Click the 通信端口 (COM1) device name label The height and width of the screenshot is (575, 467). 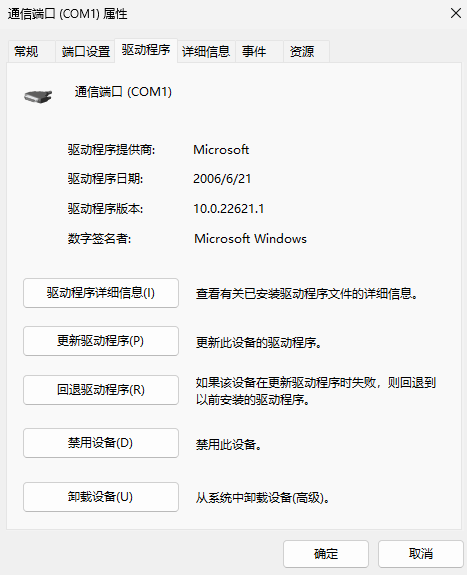click(123, 92)
